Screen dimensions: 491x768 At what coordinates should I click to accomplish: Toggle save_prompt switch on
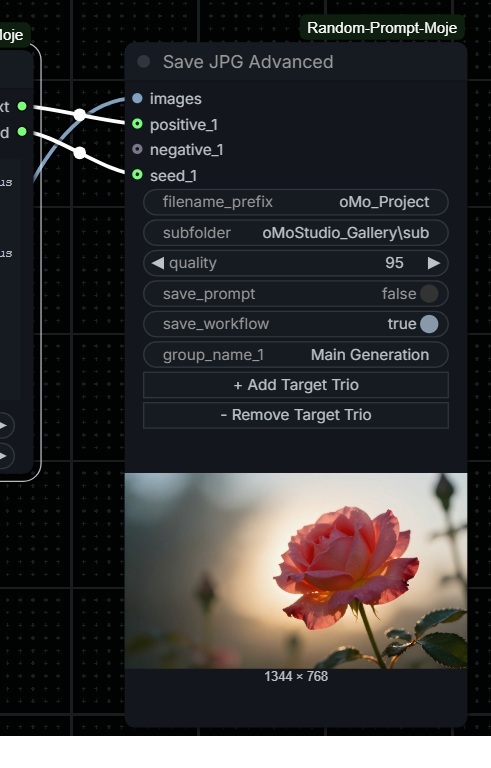(x=429, y=294)
